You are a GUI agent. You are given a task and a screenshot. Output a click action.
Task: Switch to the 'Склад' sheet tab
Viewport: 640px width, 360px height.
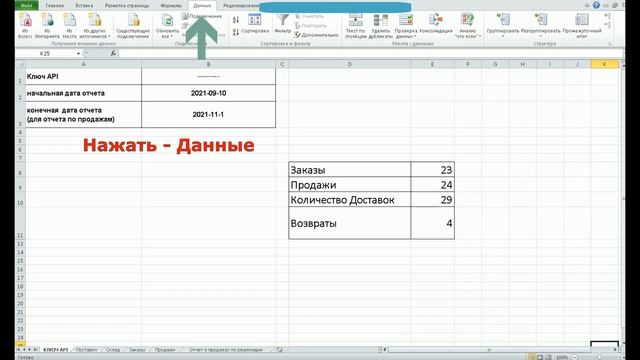(113, 350)
